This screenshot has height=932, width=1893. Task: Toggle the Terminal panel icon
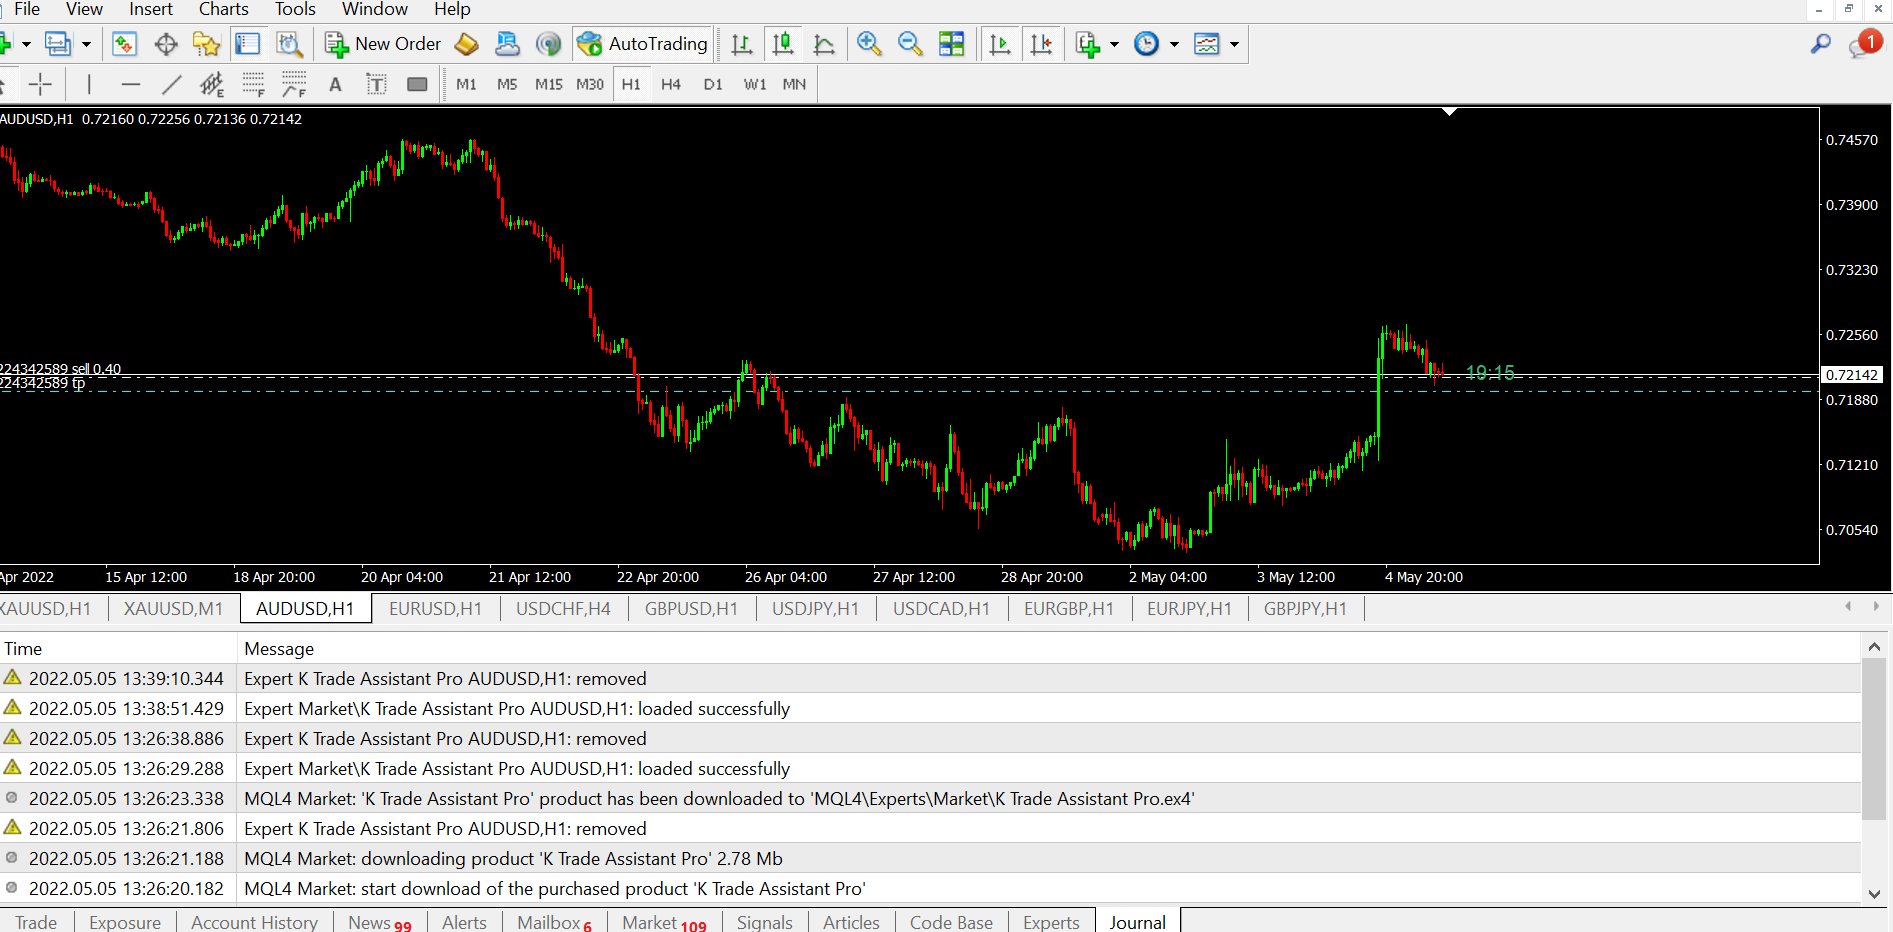(247, 44)
